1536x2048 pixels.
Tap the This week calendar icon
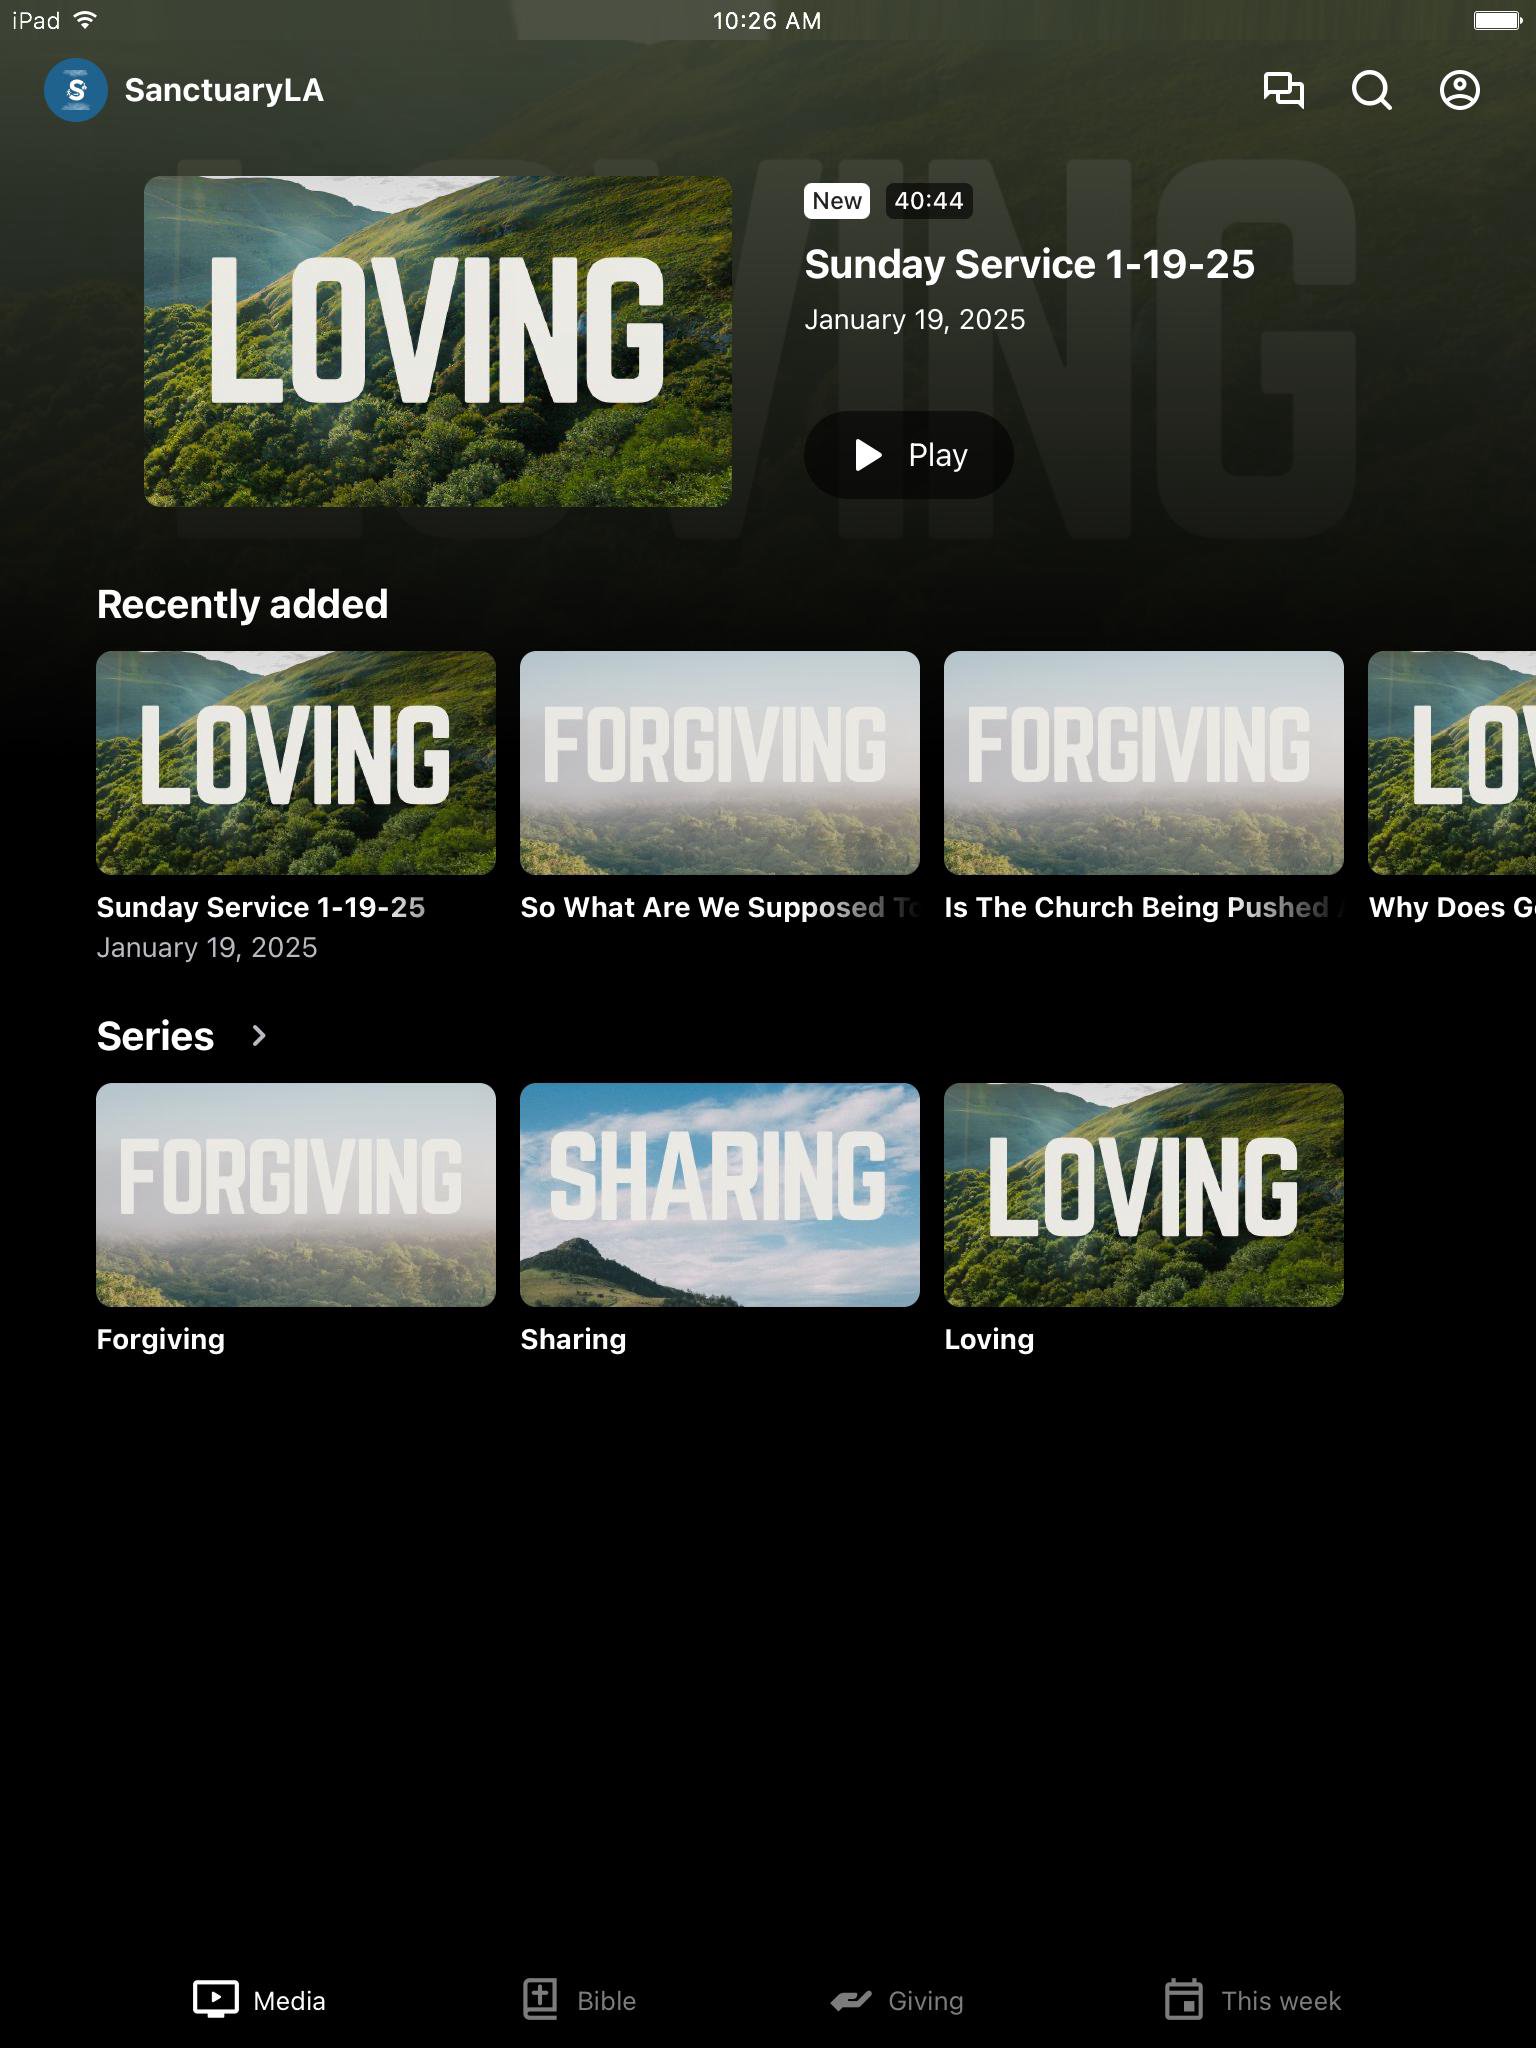click(1184, 2000)
